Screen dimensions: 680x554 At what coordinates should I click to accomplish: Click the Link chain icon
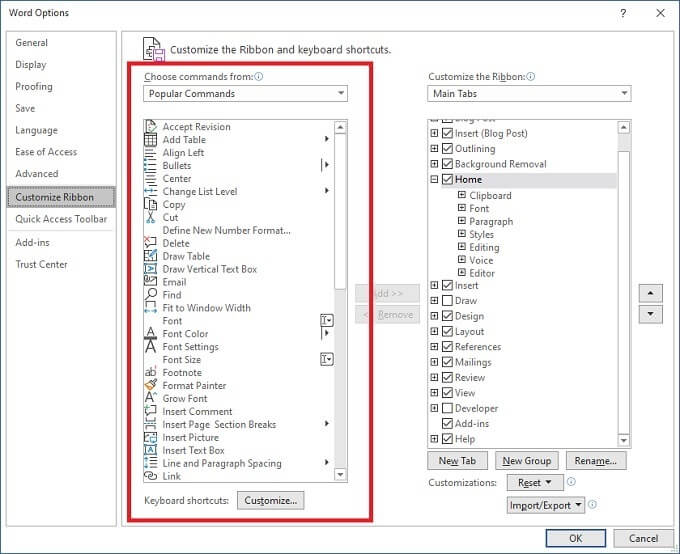click(x=150, y=476)
